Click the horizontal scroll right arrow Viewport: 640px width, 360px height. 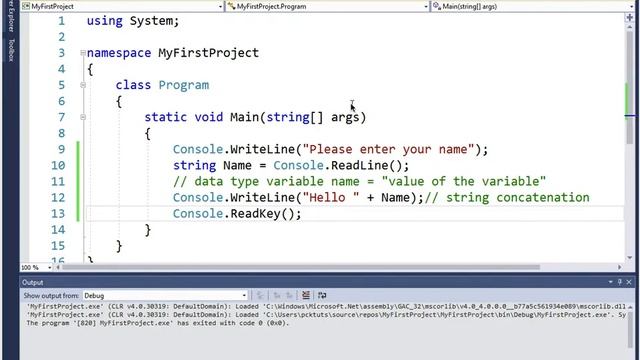pyautogui.click(x=620, y=267)
